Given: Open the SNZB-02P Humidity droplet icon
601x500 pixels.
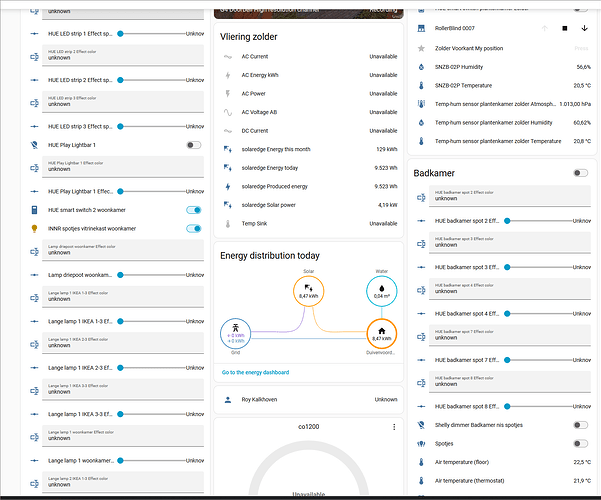Looking at the screenshot, I should [x=421, y=67].
